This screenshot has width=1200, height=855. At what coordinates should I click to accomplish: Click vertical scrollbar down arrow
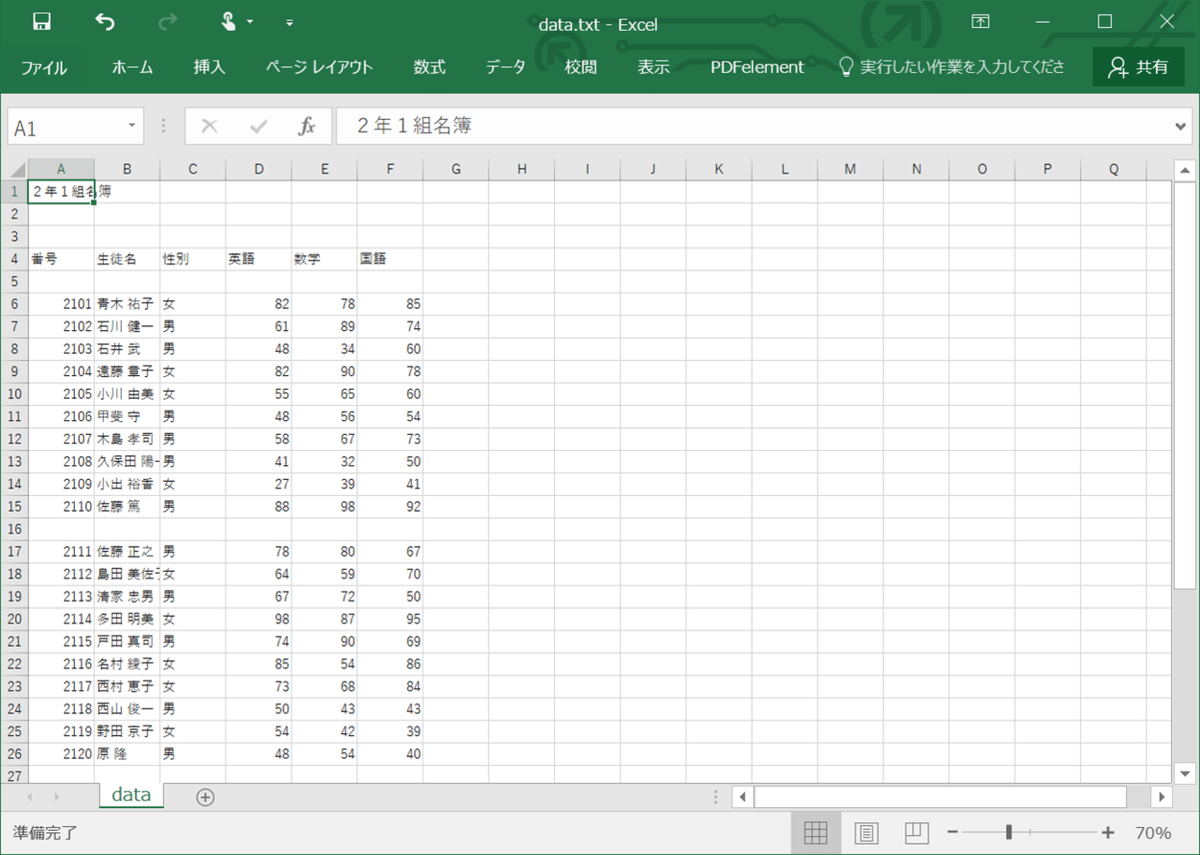click(1184, 772)
